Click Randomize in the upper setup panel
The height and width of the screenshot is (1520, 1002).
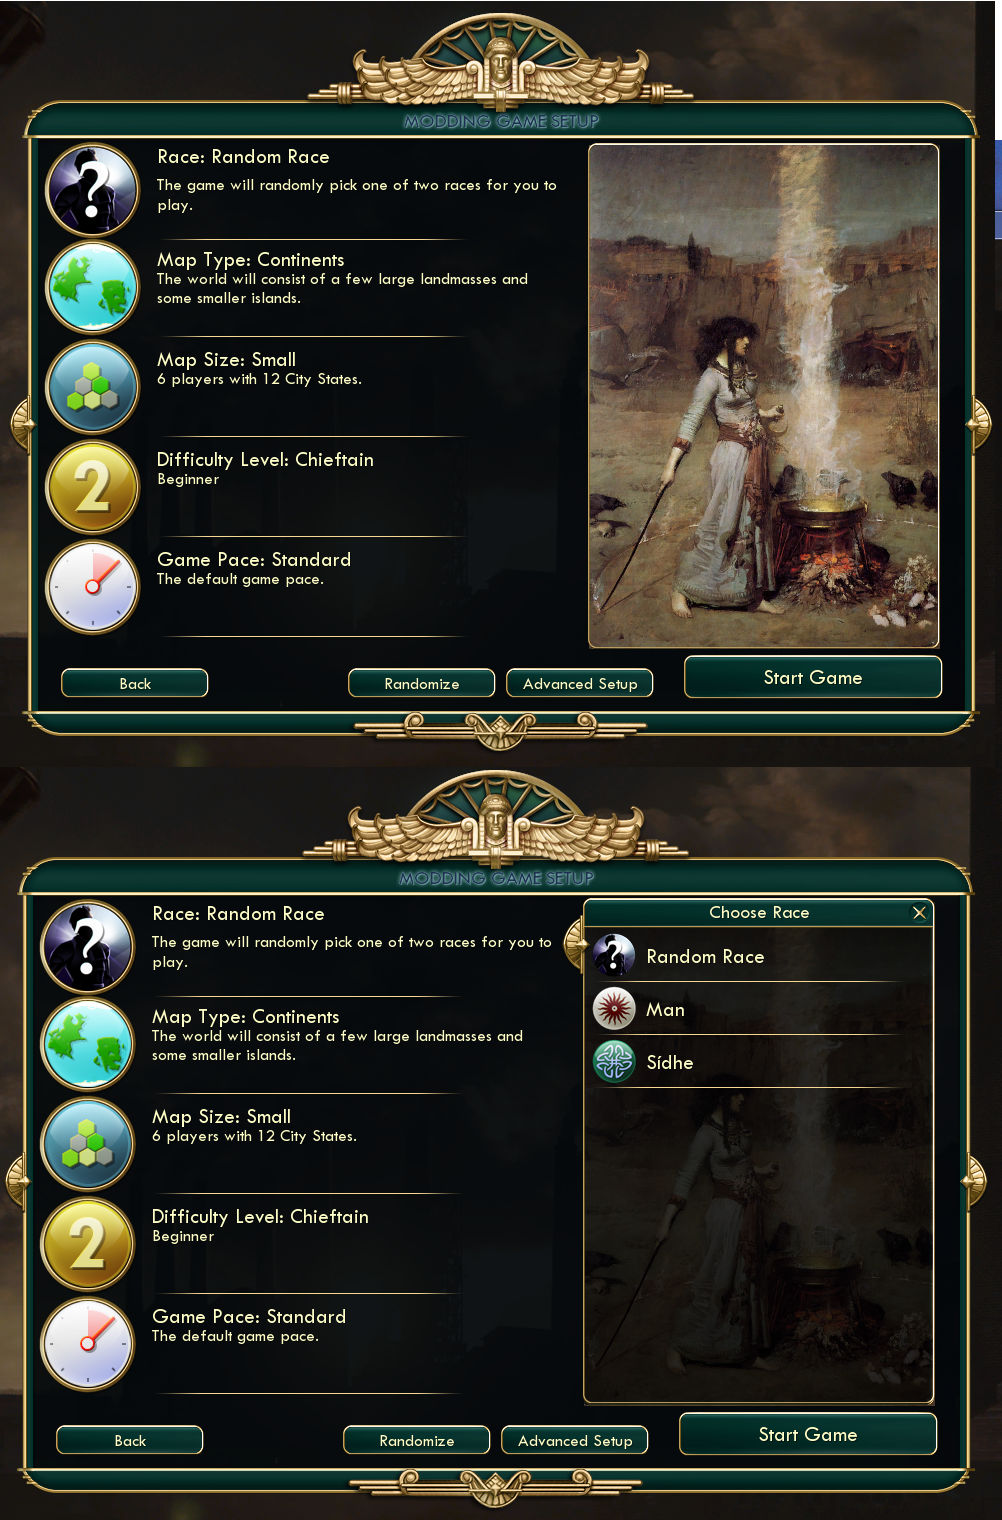pos(422,683)
